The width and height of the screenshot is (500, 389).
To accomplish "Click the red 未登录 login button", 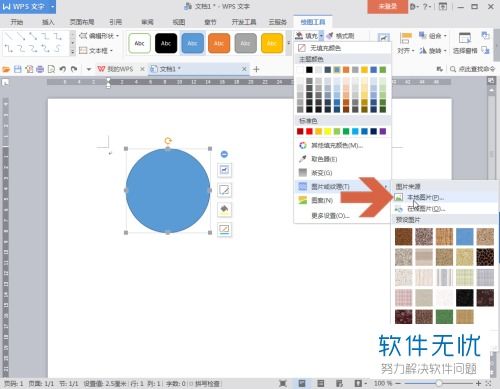I will [388, 7].
